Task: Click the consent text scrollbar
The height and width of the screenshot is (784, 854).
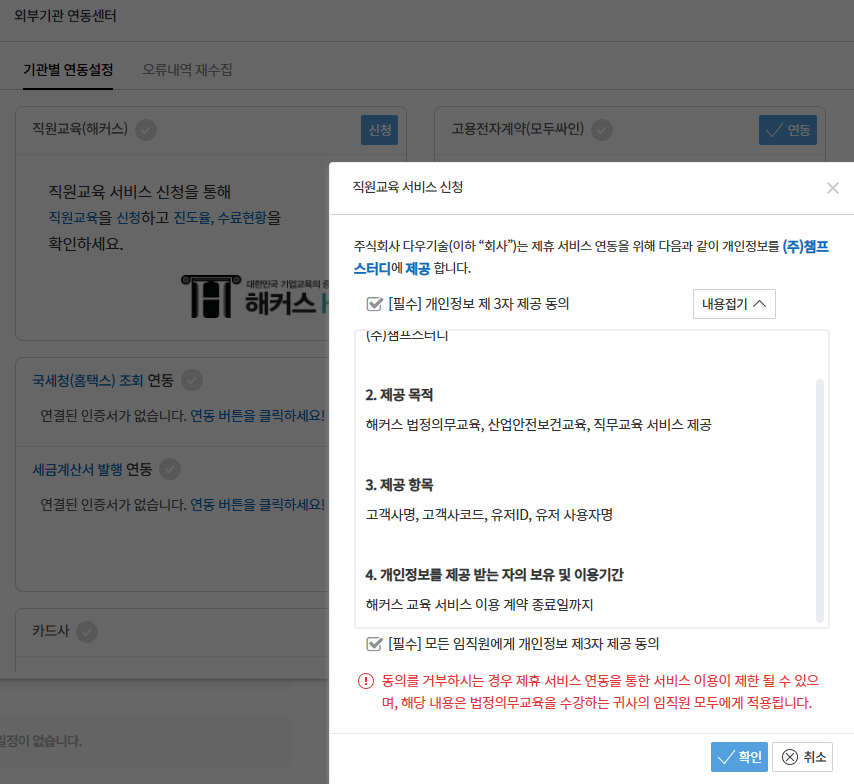Action: [x=821, y=500]
